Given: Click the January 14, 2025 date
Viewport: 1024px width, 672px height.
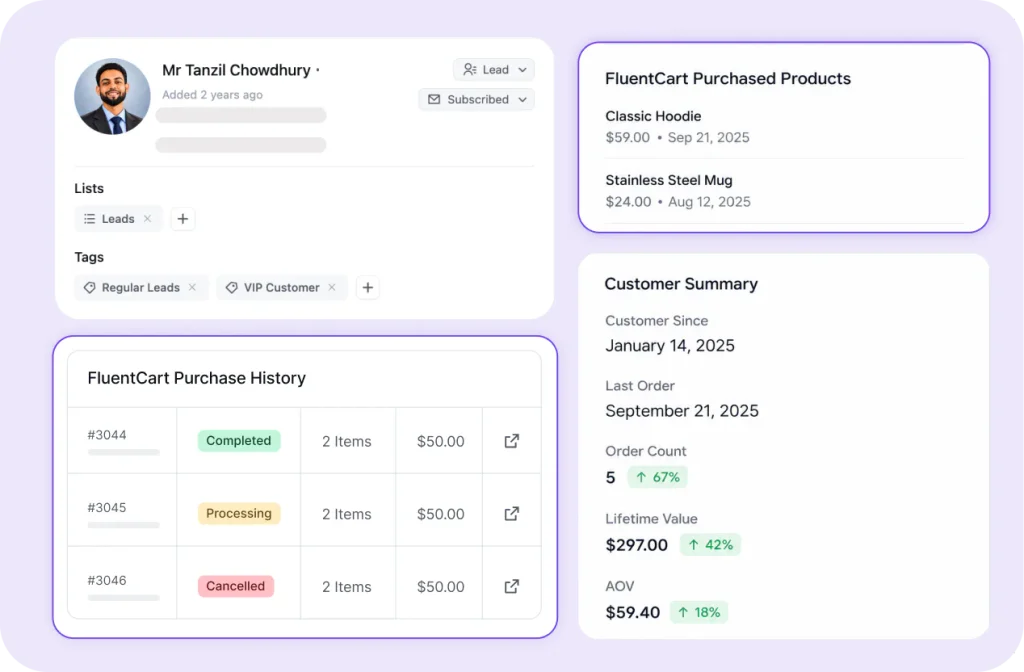Looking at the screenshot, I should coord(670,345).
